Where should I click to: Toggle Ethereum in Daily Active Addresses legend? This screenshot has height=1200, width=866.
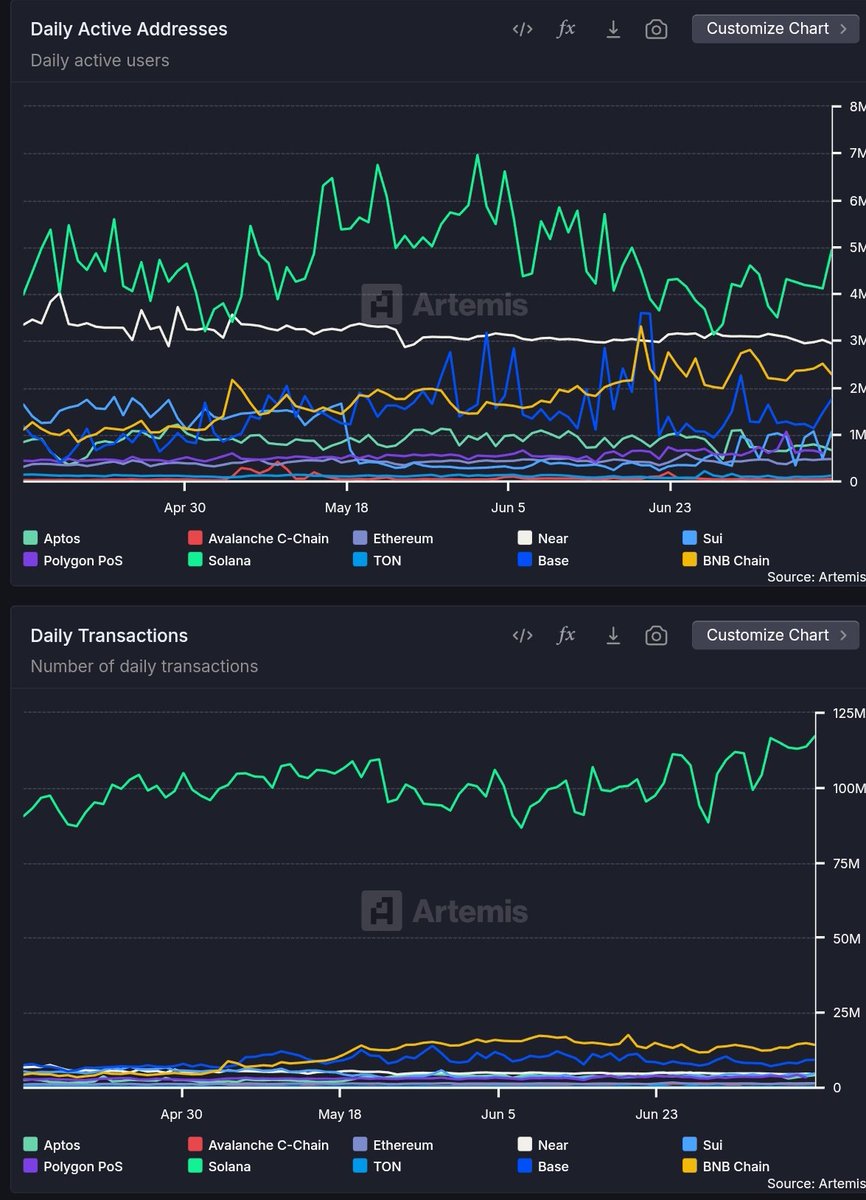[x=393, y=538]
